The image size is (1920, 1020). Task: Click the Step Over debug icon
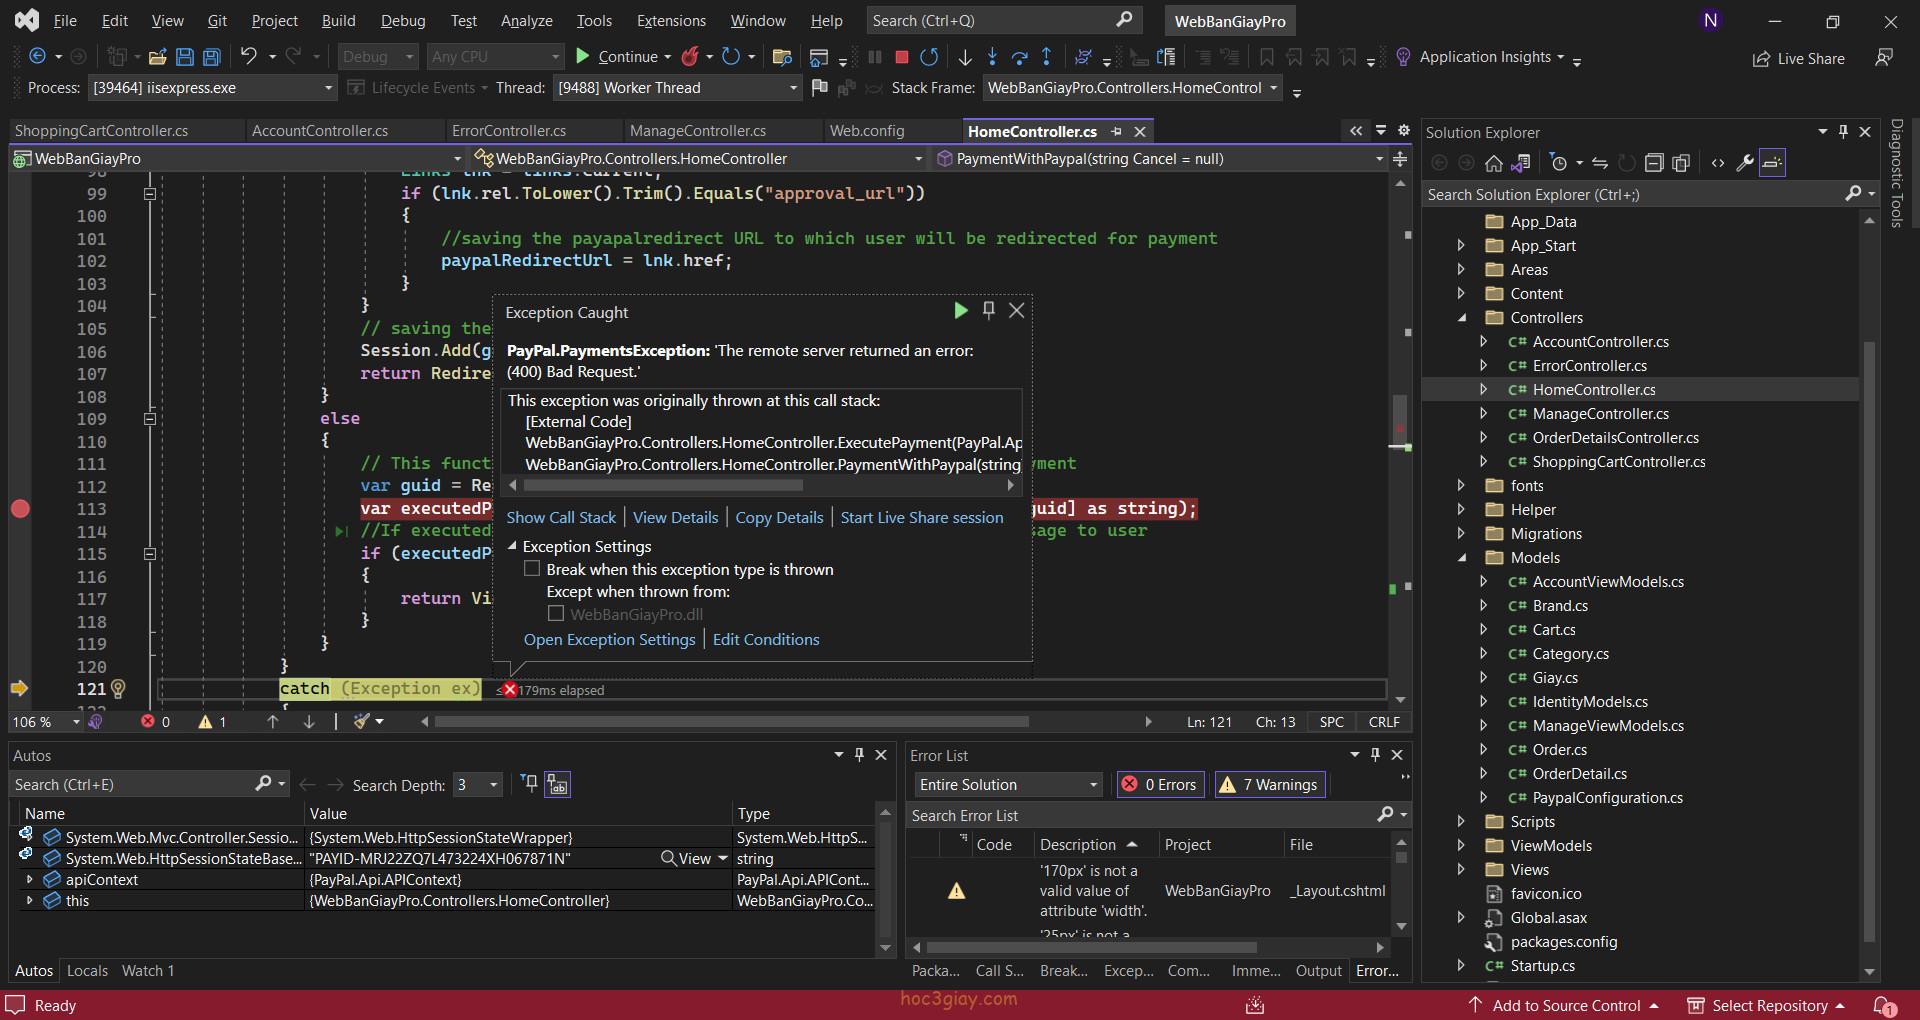(1019, 57)
